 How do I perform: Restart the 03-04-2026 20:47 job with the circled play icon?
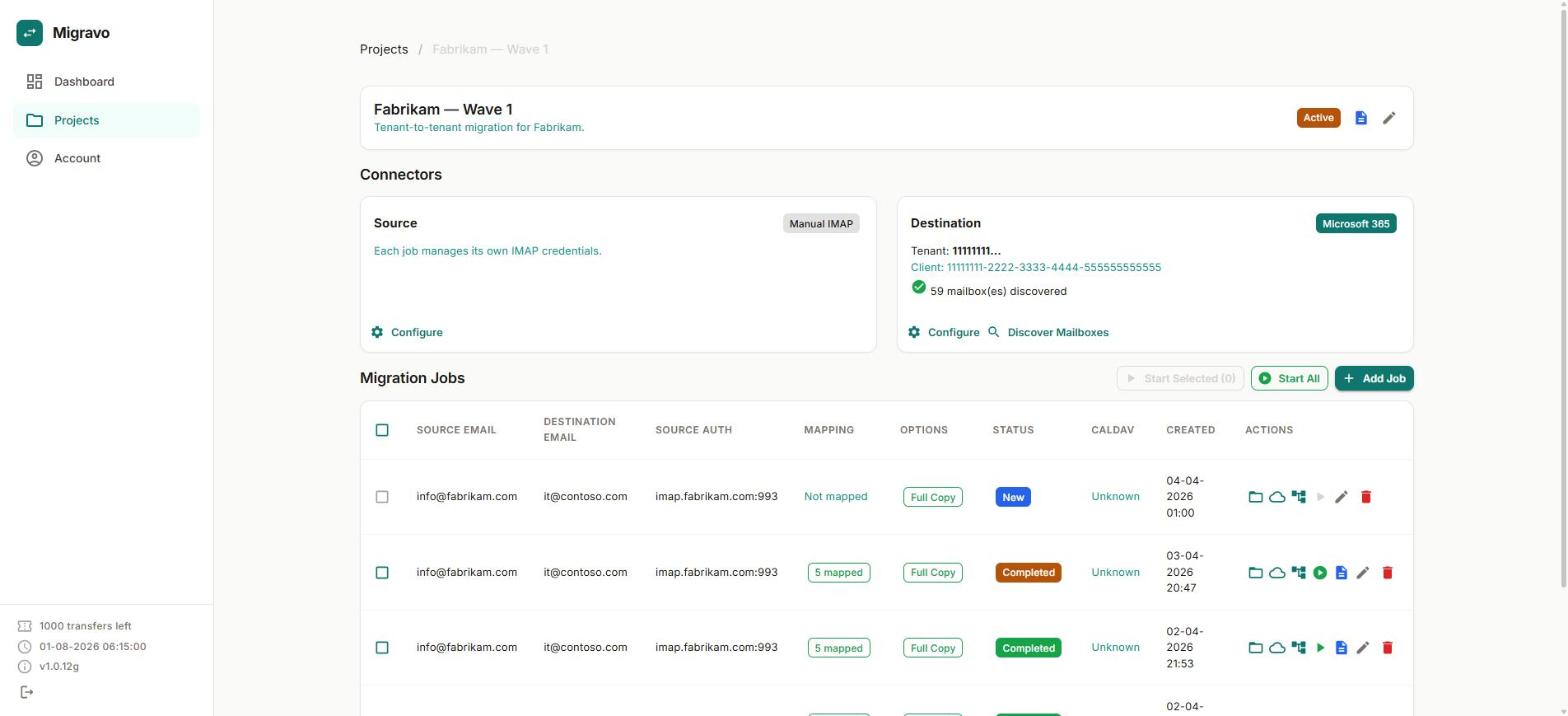[x=1320, y=573]
